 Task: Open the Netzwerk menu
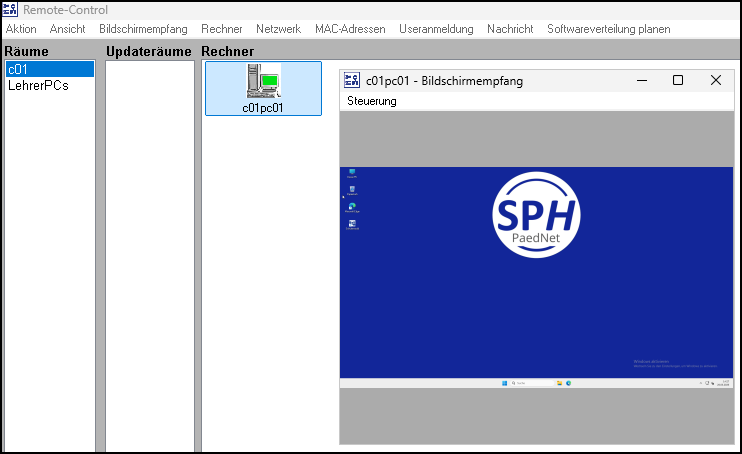coord(278,29)
